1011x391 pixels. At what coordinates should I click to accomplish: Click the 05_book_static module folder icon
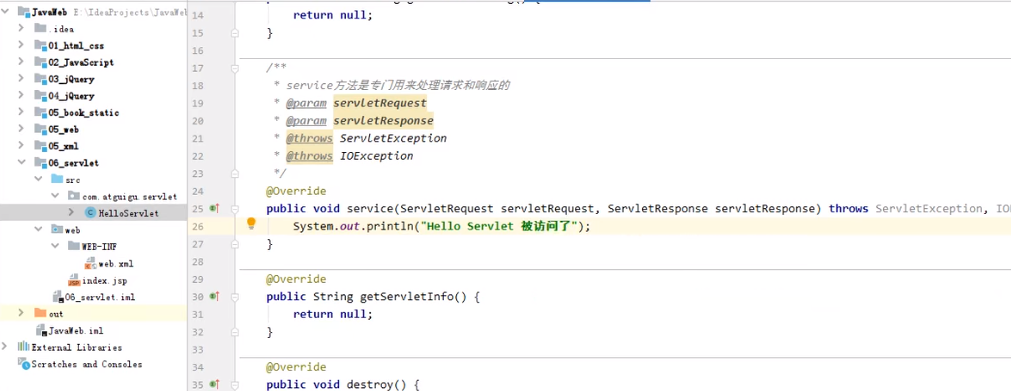point(41,112)
